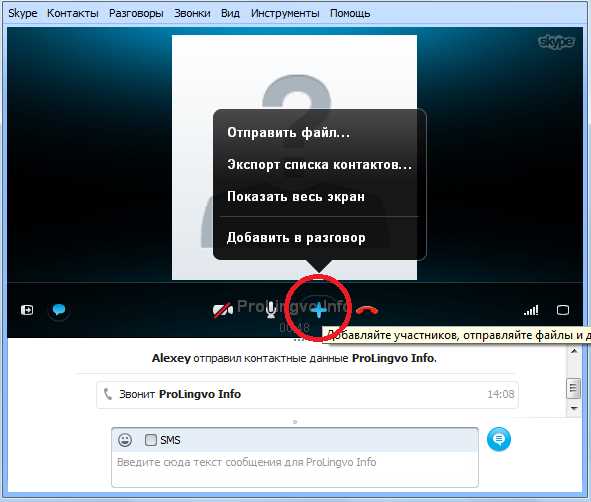The image size is (591, 502).
Task: Click the message text input field
Action: 295,470
